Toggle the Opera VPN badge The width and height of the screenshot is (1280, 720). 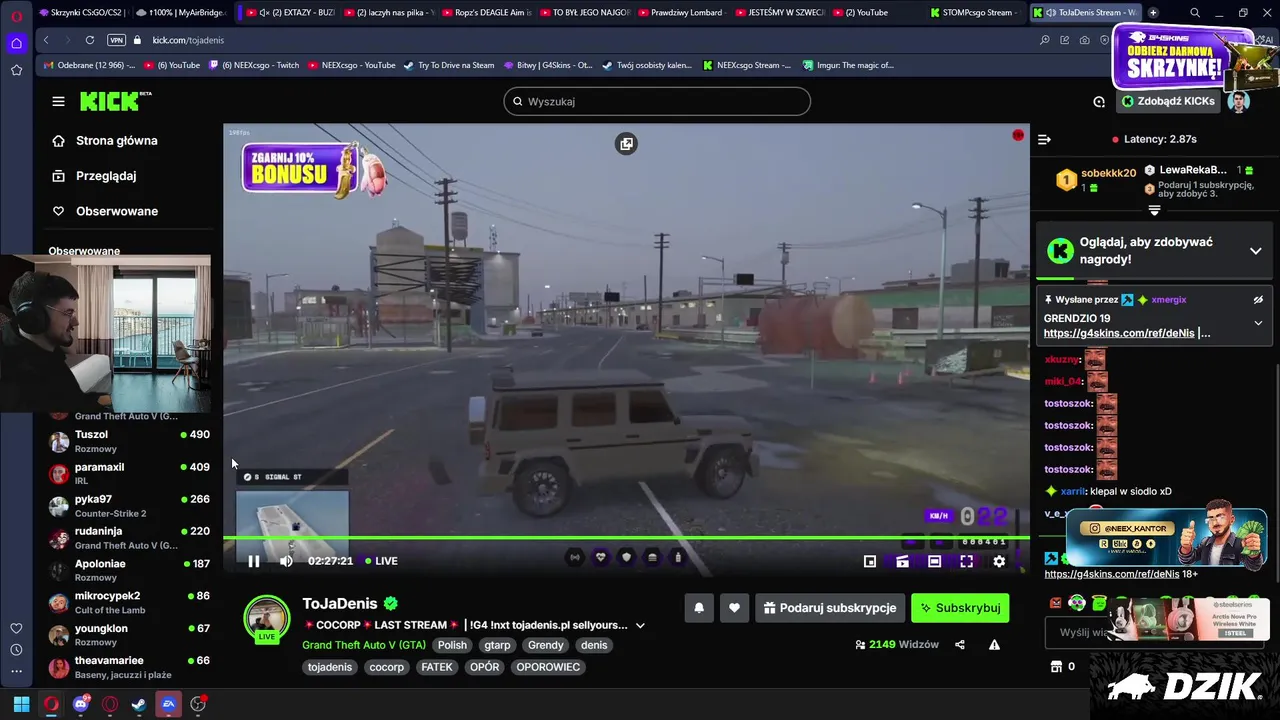116,40
